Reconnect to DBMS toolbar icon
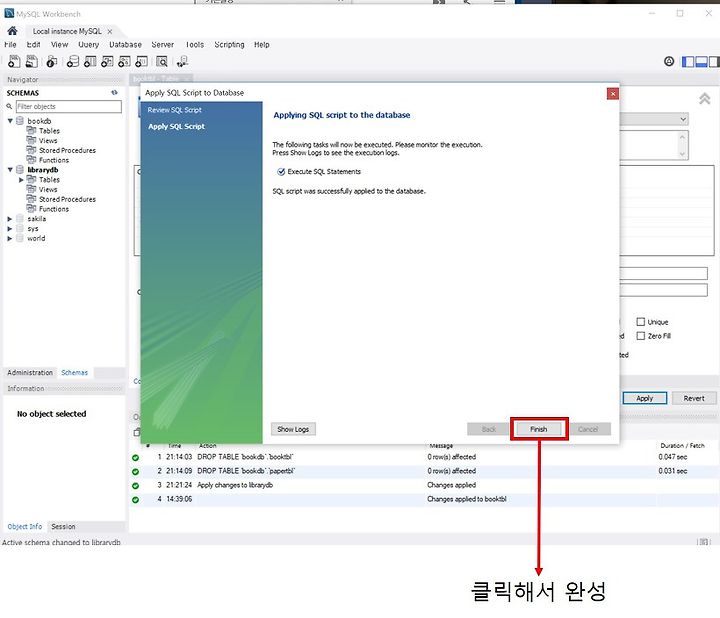 pos(182,61)
